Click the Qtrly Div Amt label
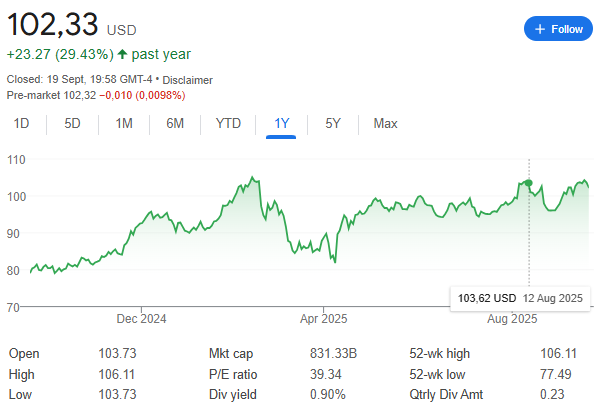612x419 pixels. coord(449,394)
